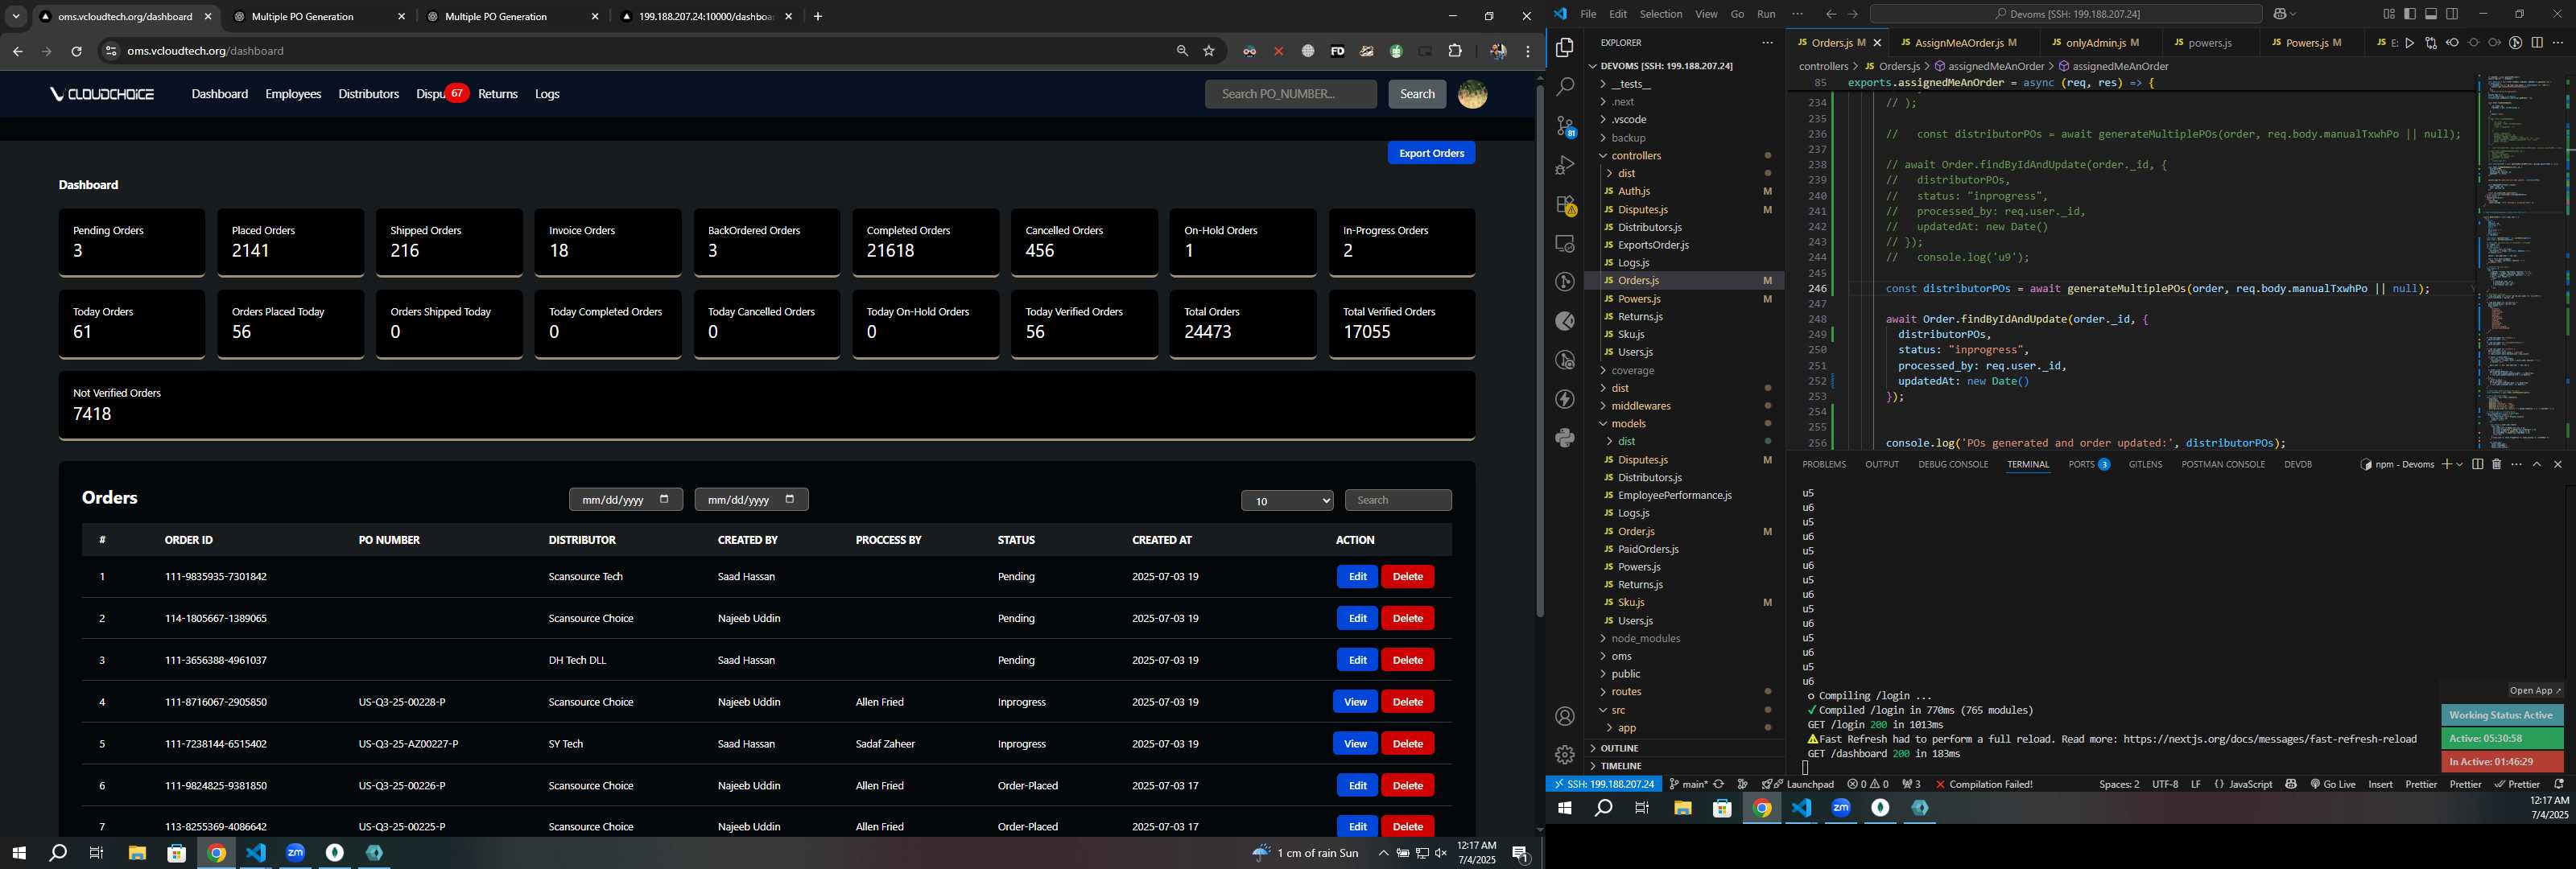Image resolution: width=2576 pixels, height=869 pixels.
Task: Open Distributors page in CloudChoice navbar
Action: (x=368, y=94)
